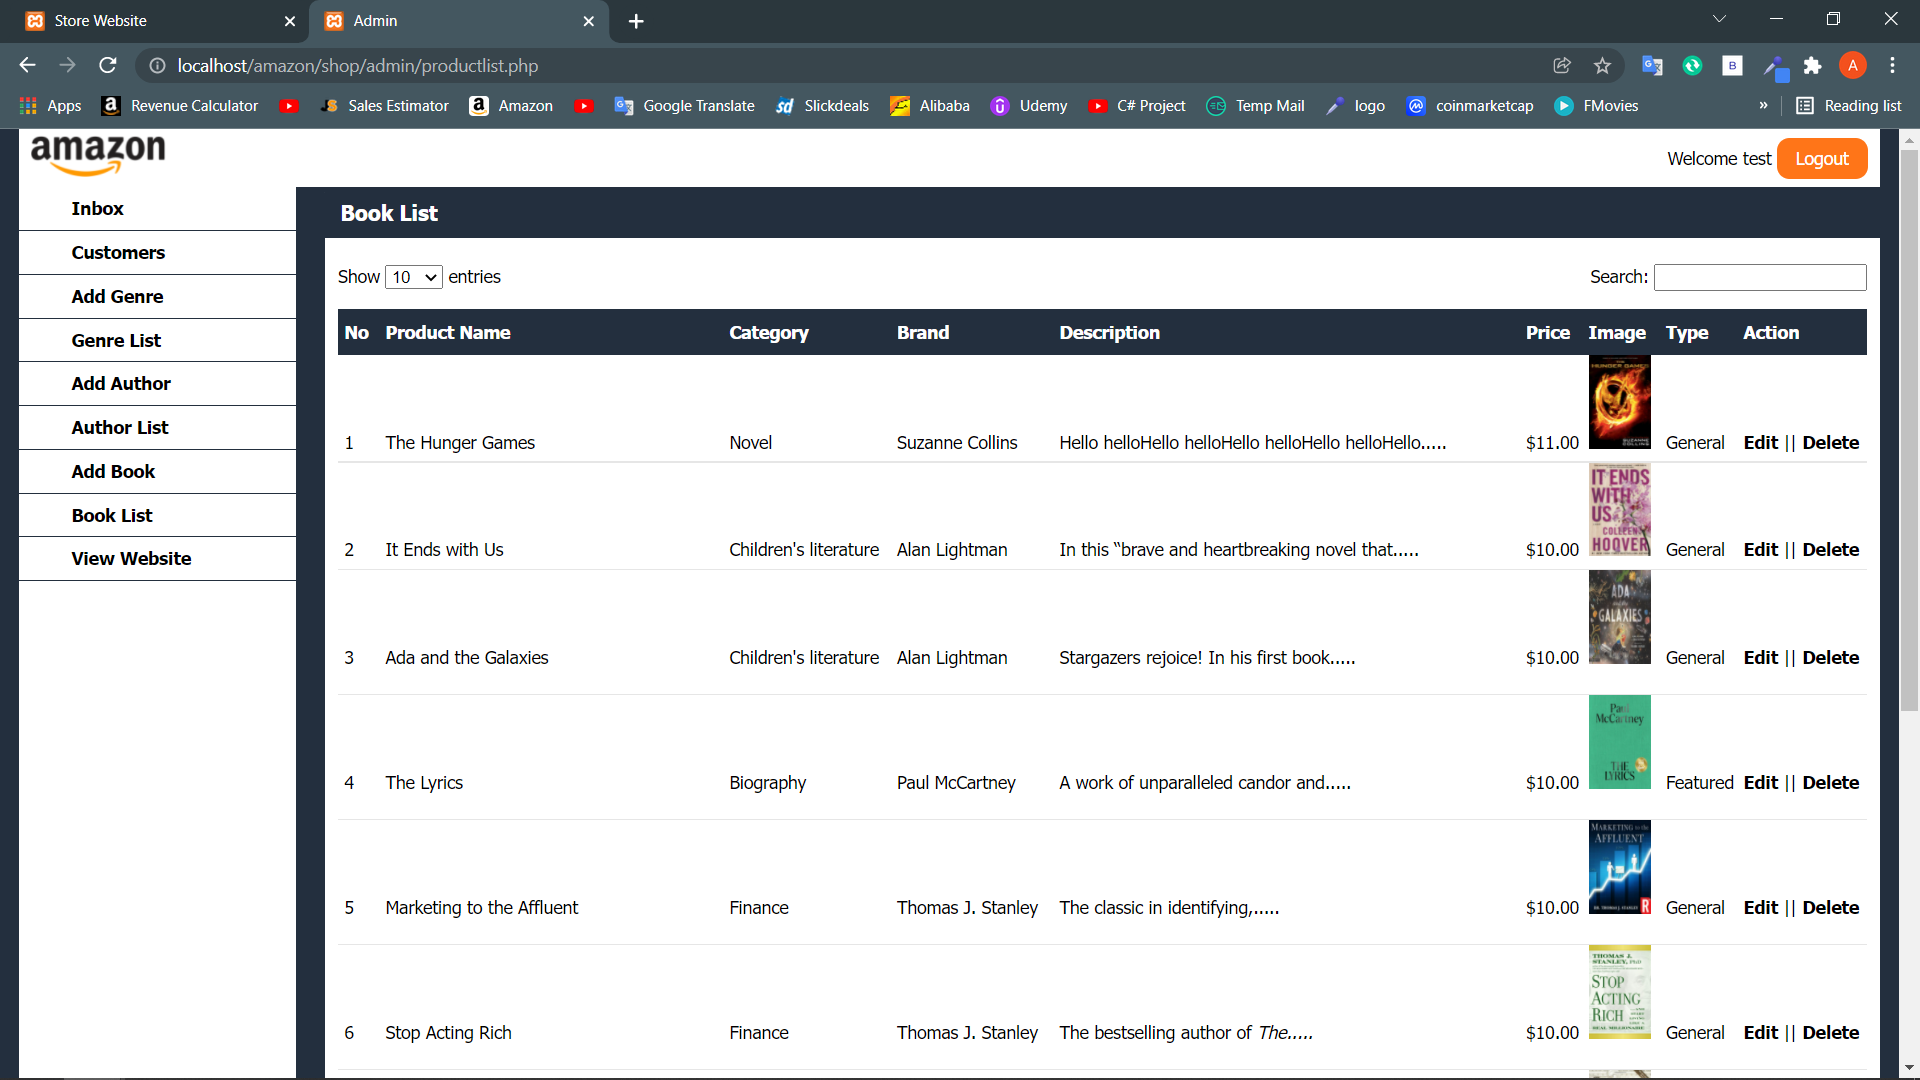
Task: Open the tab search chevron
Action: click(1719, 18)
